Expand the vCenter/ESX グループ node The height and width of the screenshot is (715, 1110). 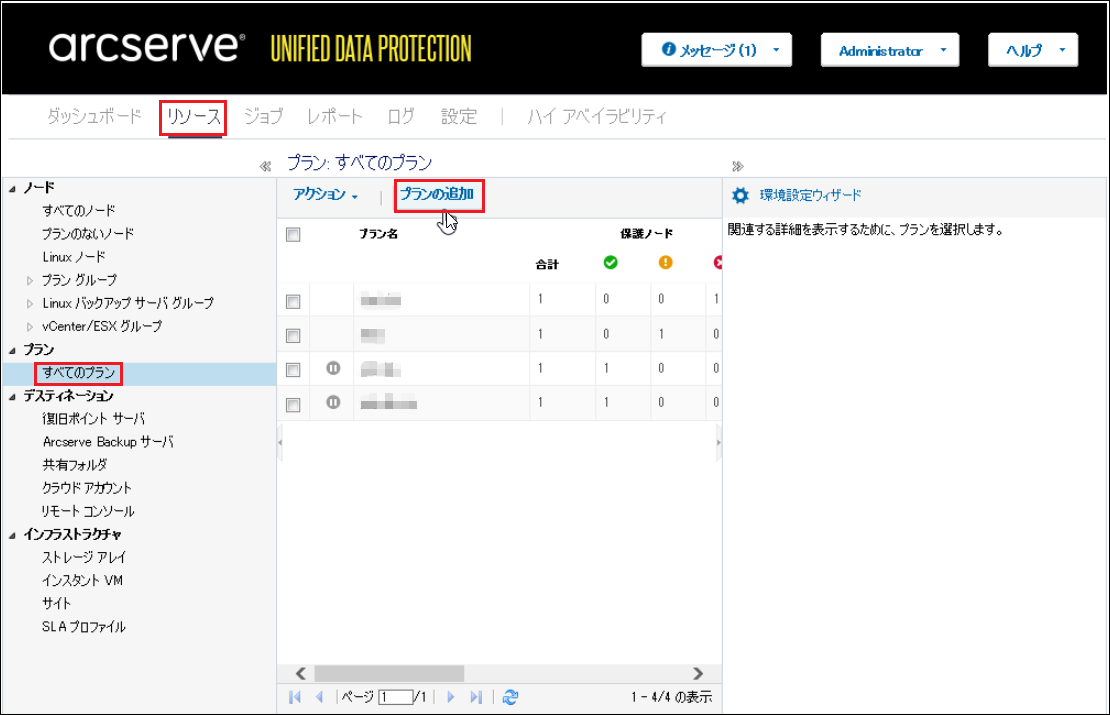coord(30,327)
